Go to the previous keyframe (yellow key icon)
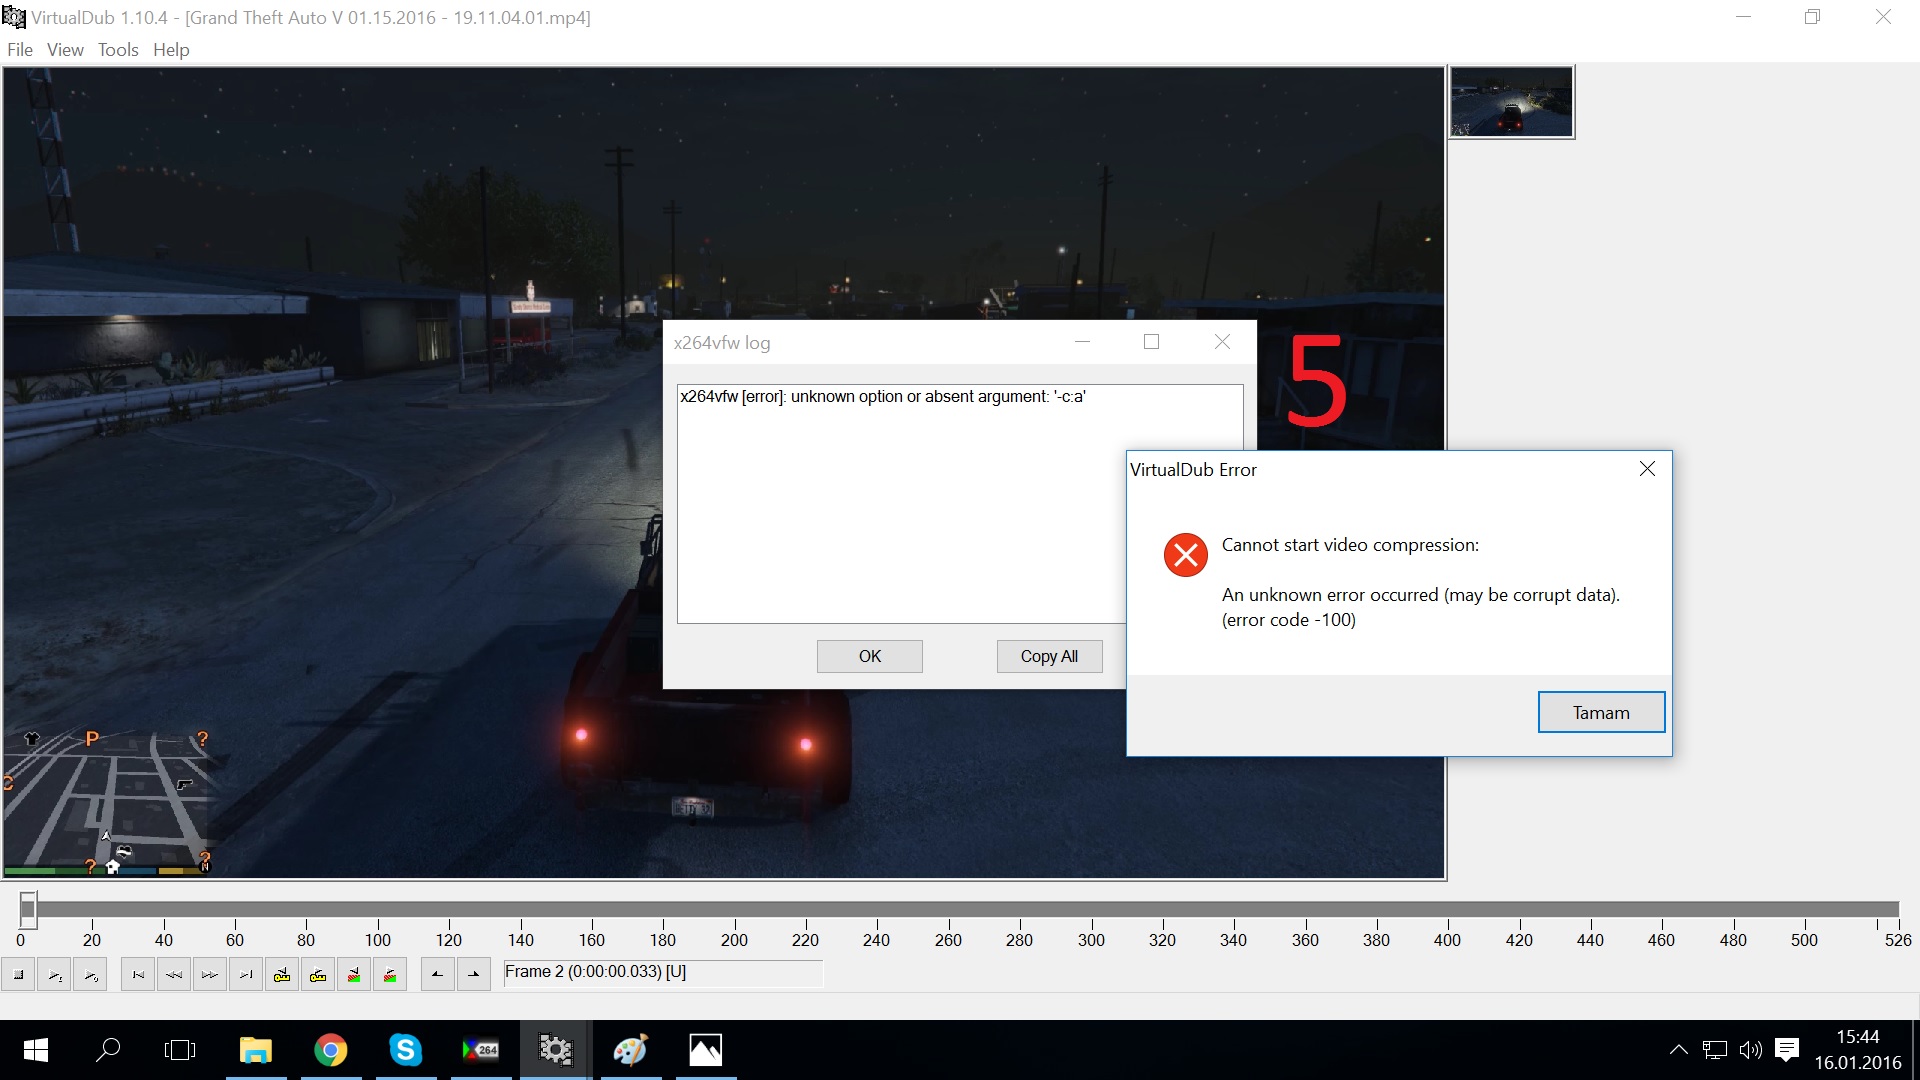 pyautogui.click(x=282, y=975)
